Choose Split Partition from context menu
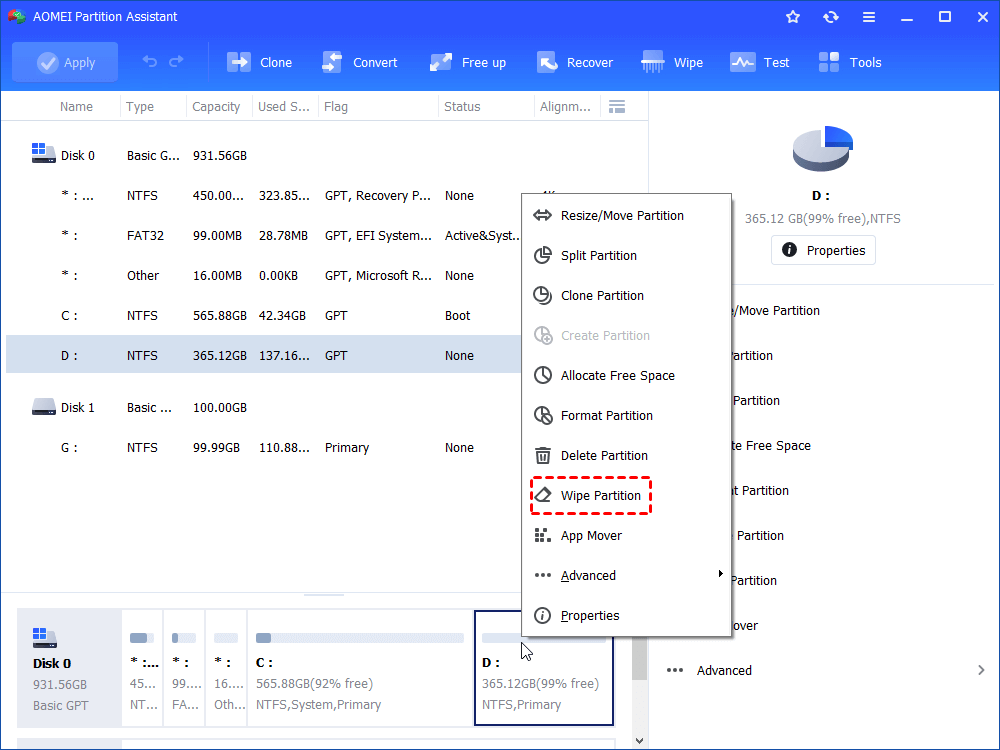Image resolution: width=1000 pixels, height=750 pixels. (x=626, y=256)
